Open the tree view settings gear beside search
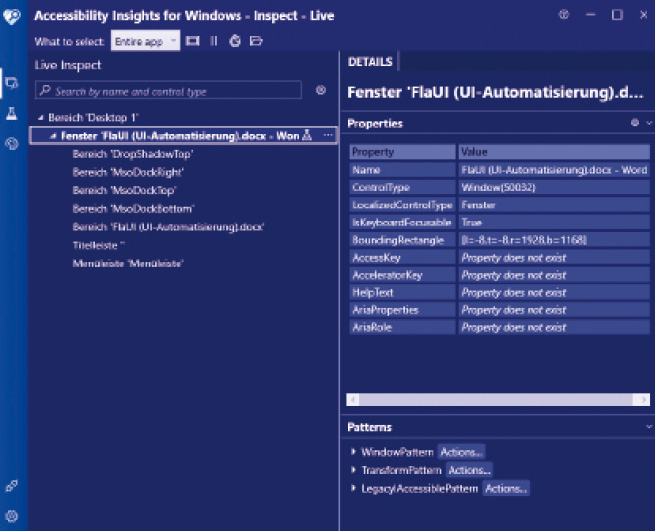Viewport: 655px width, 531px height. point(321,90)
